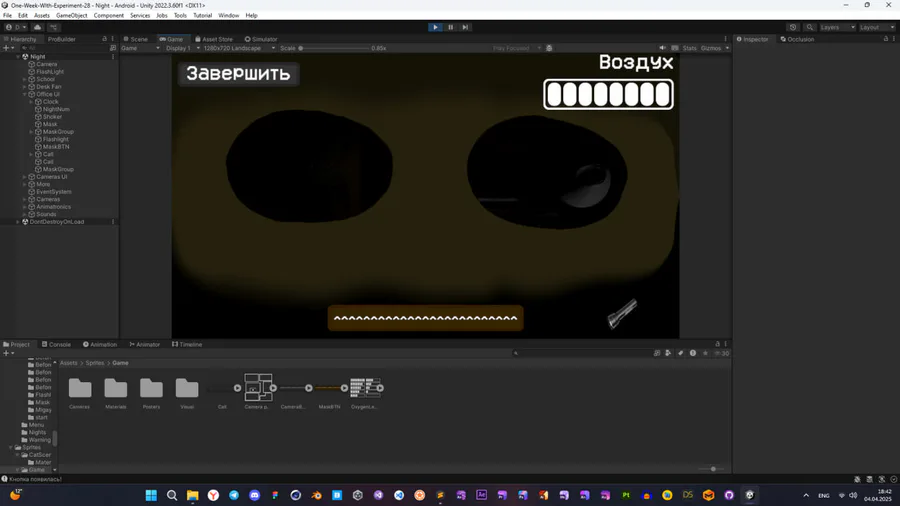Switch to the ProBuilder tab
Screen dimensions: 900x506
pyautogui.click(x=61, y=39)
